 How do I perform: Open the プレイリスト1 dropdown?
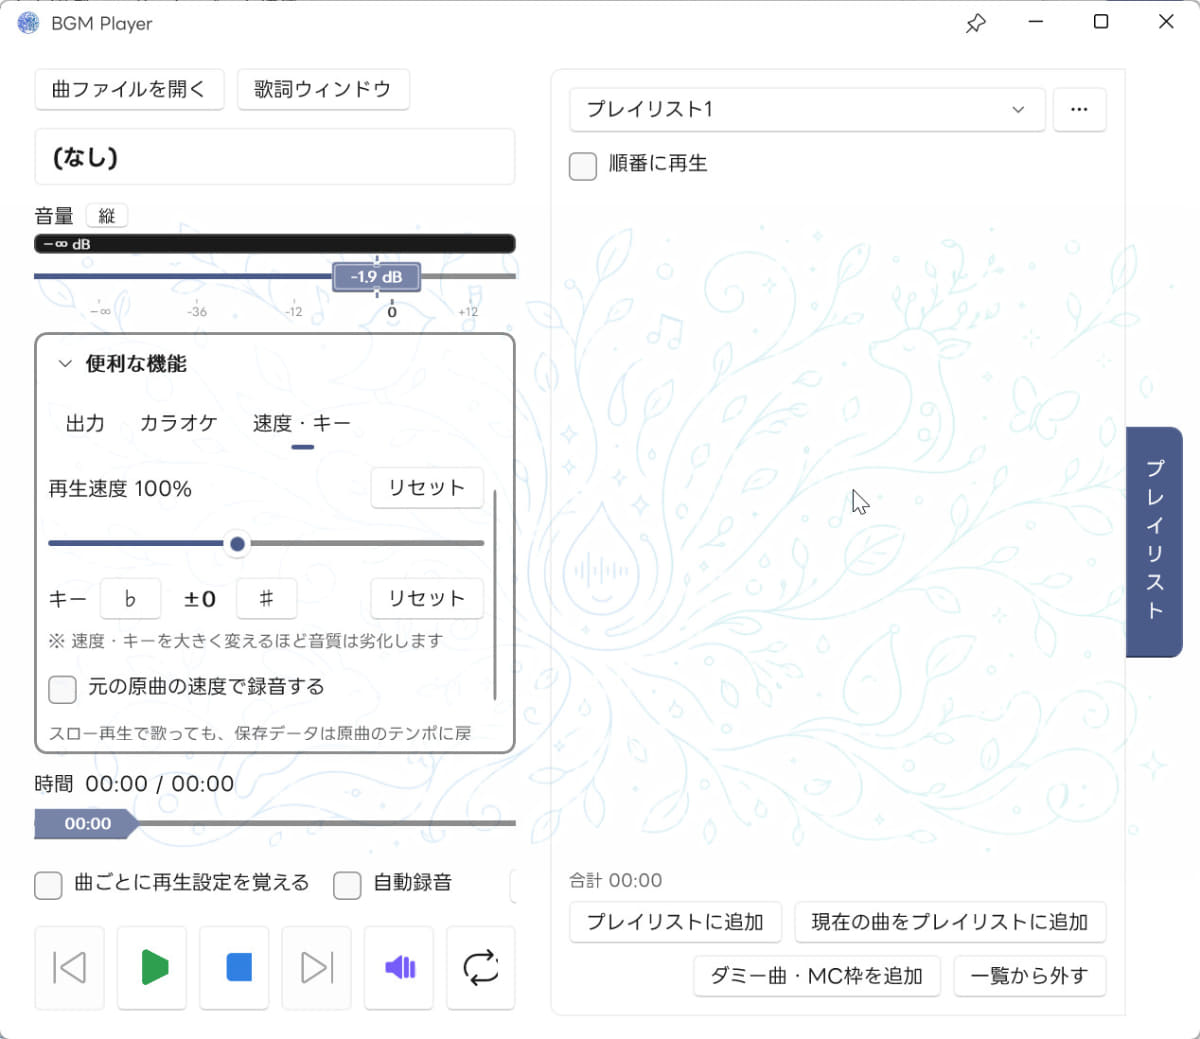point(807,109)
